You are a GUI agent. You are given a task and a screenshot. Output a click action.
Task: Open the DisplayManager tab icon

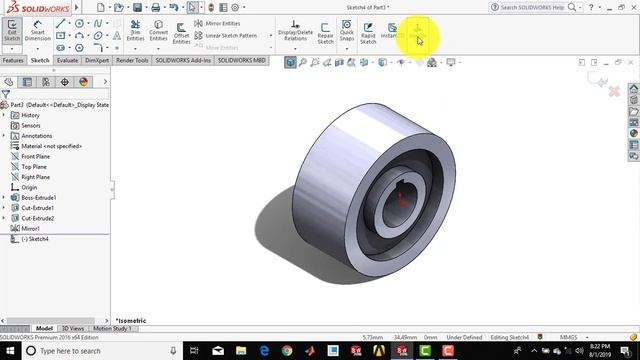(84, 82)
